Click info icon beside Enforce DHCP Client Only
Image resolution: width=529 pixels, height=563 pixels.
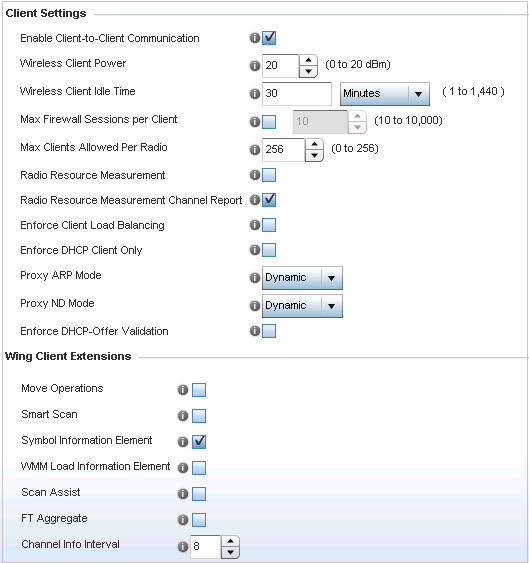tap(255, 250)
